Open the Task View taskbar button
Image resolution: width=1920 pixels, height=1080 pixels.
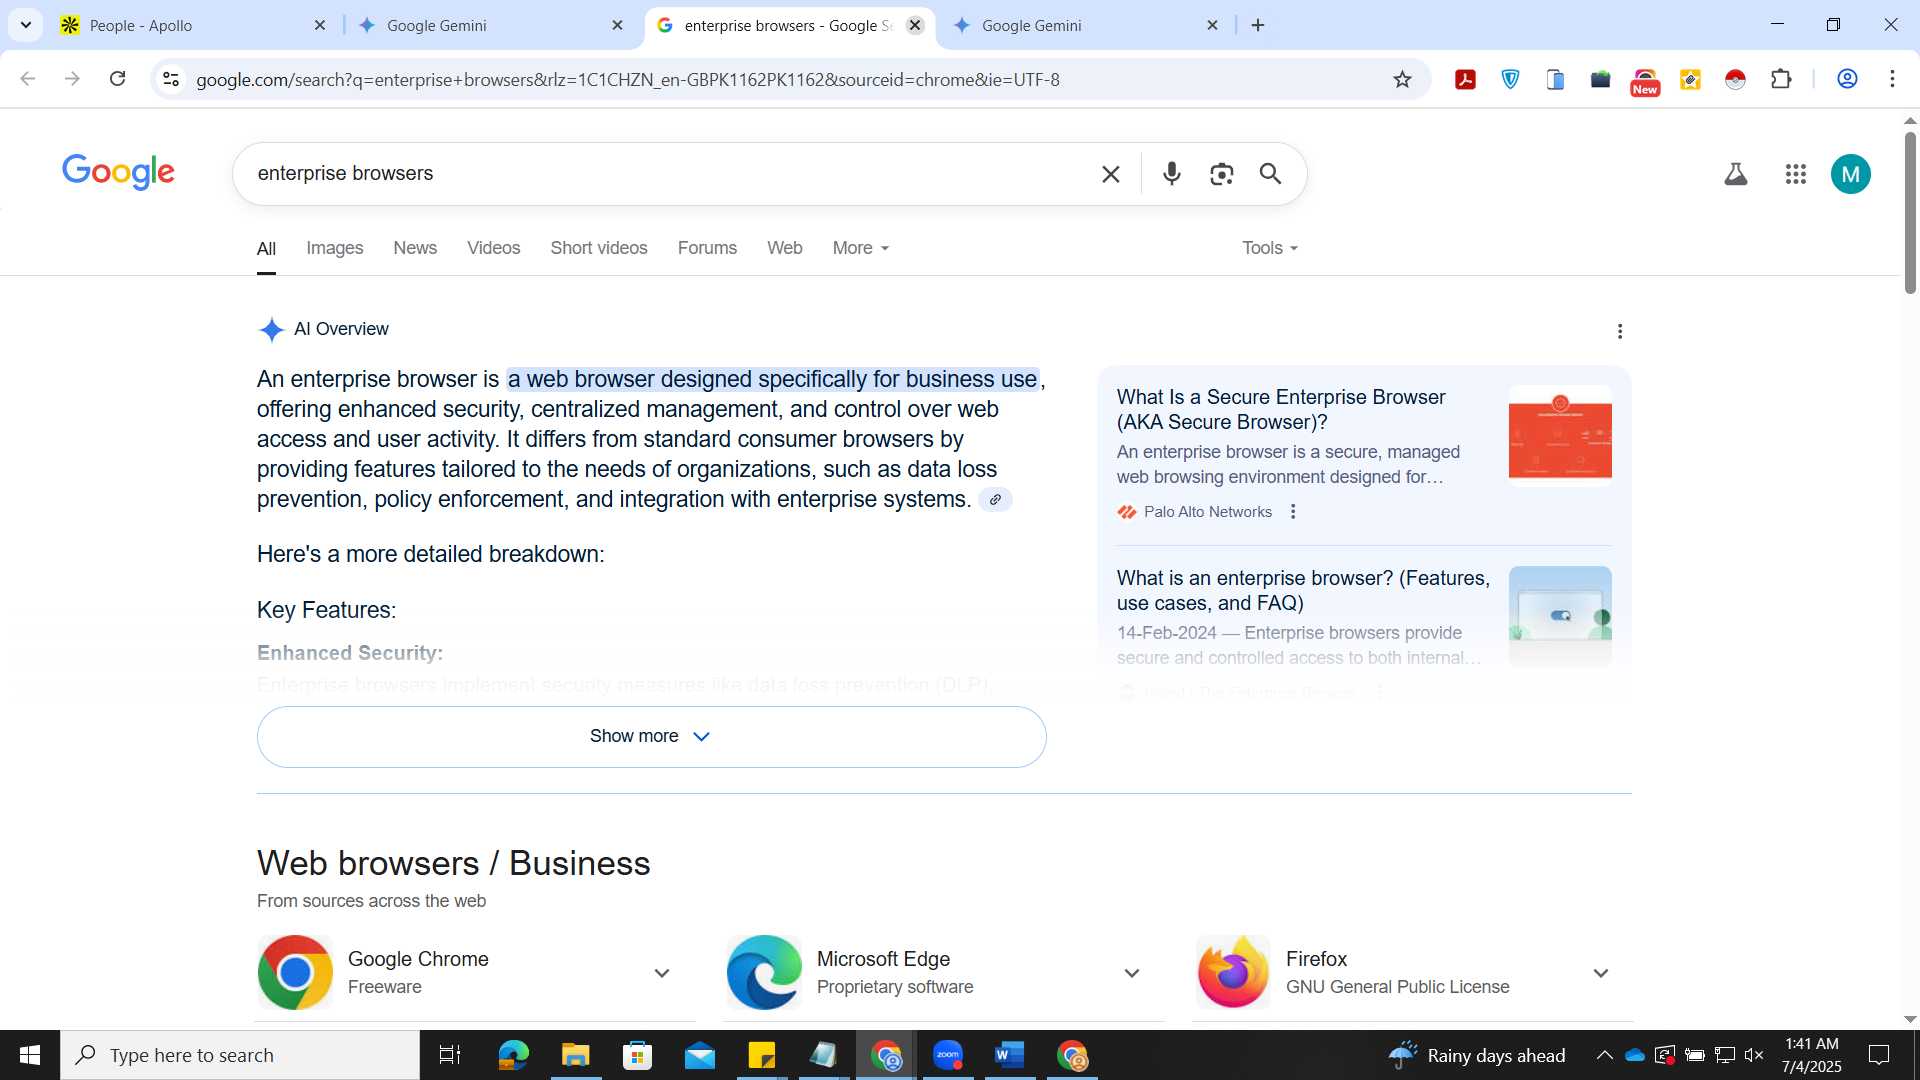(x=449, y=1055)
